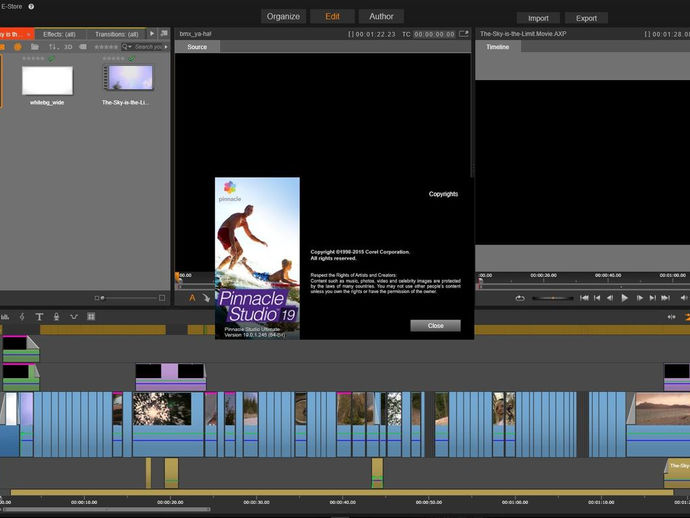Open the multi-camera grid icon in toolbar

coord(91,316)
